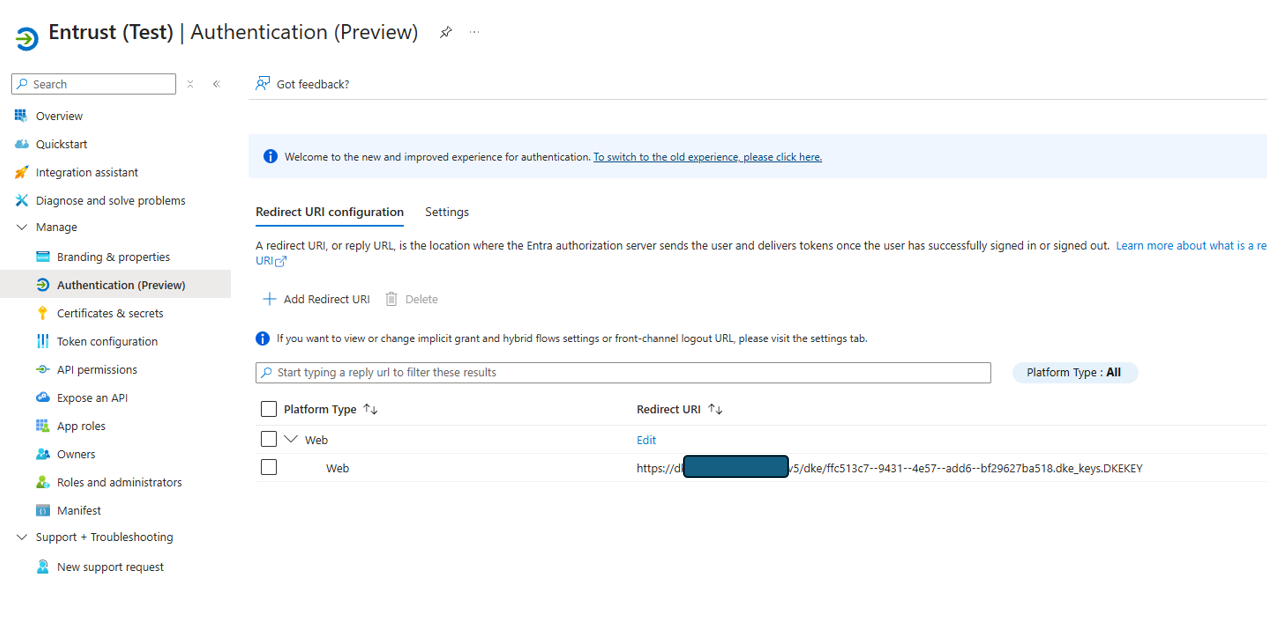Open the ellipsis more options menu
Screen dimensions: 1267x644
tap(474, 32)
